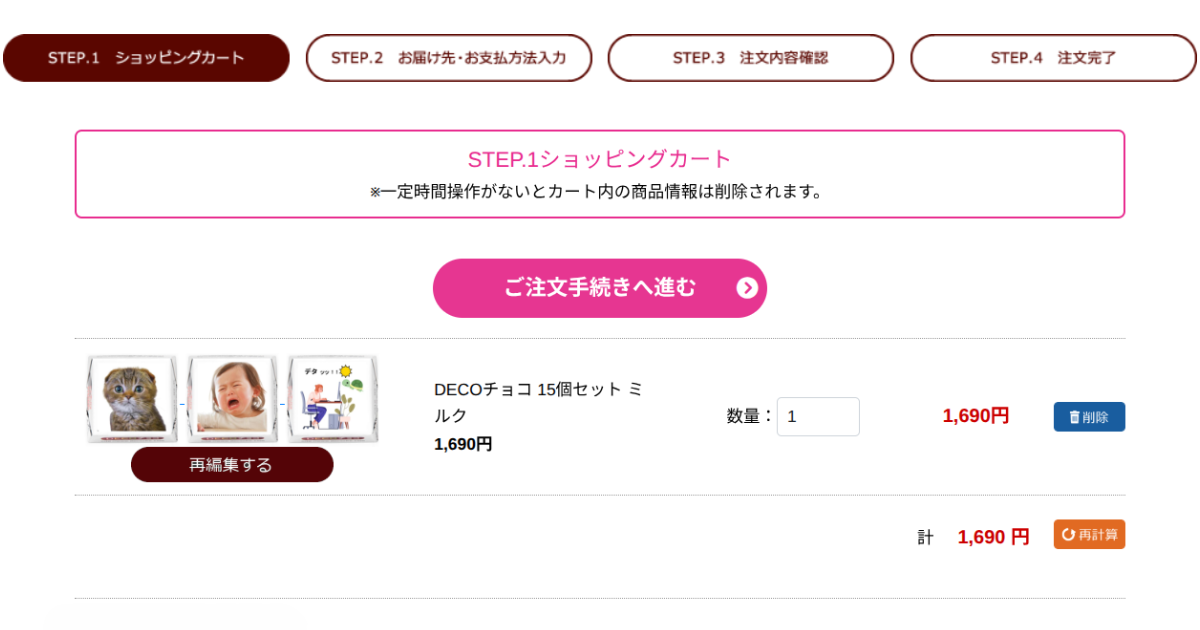Image resolution: width=1200 pixels, height=630 pixels.
Task: Proceed with ご注文手続きへ進む button
Action: point(600,288)
